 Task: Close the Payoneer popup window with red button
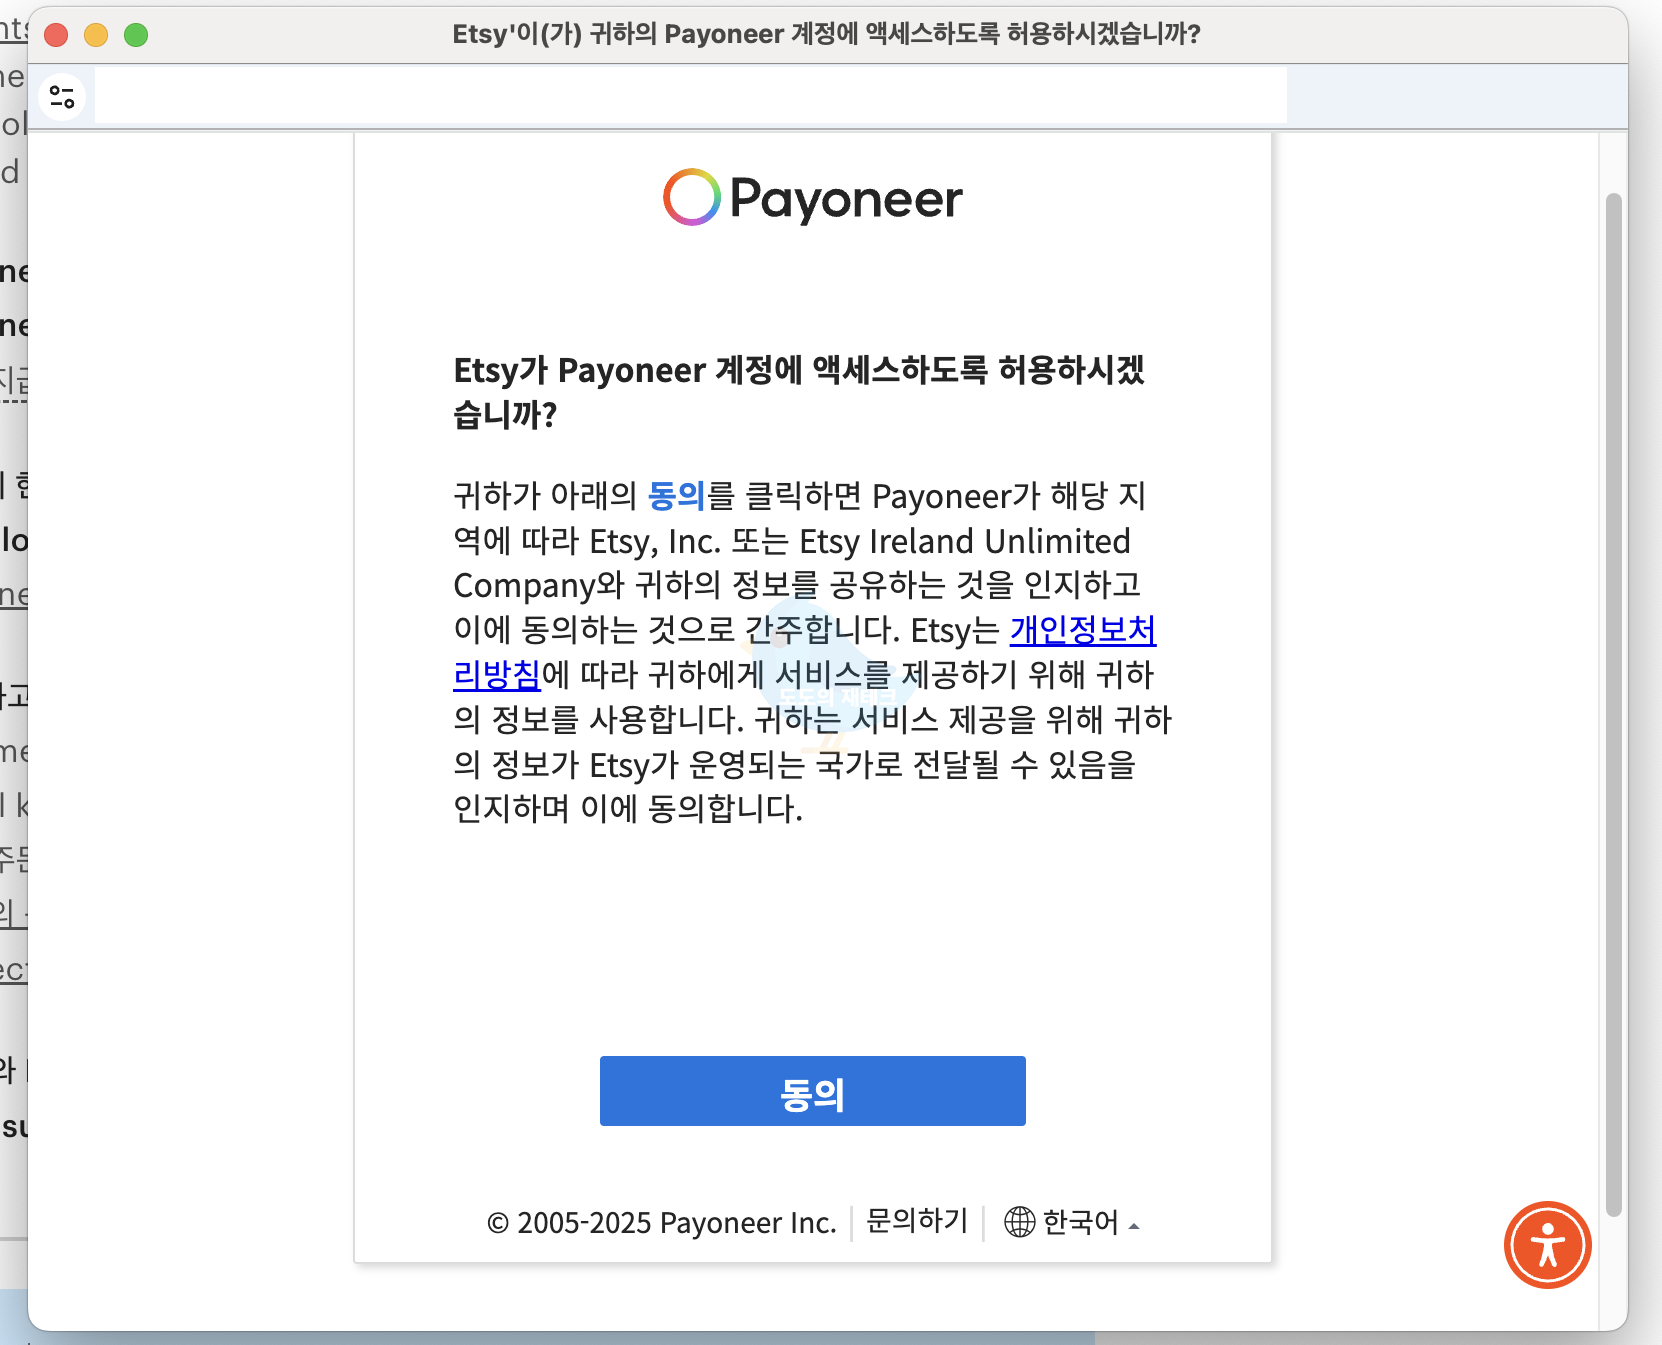56,35
